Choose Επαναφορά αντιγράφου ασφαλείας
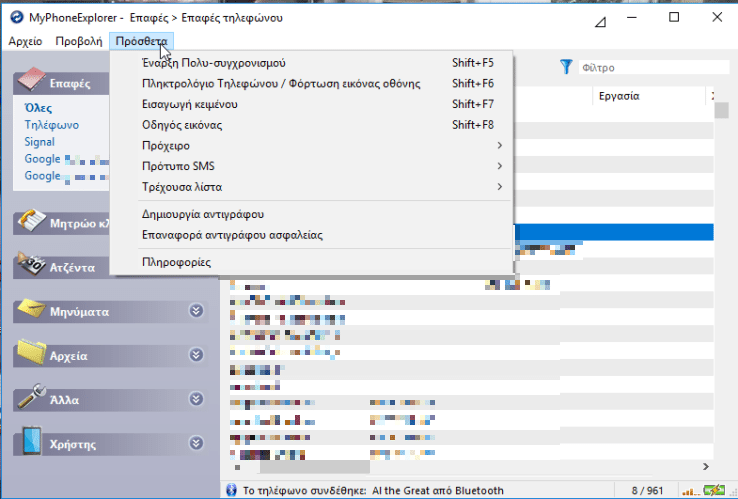 312,235
